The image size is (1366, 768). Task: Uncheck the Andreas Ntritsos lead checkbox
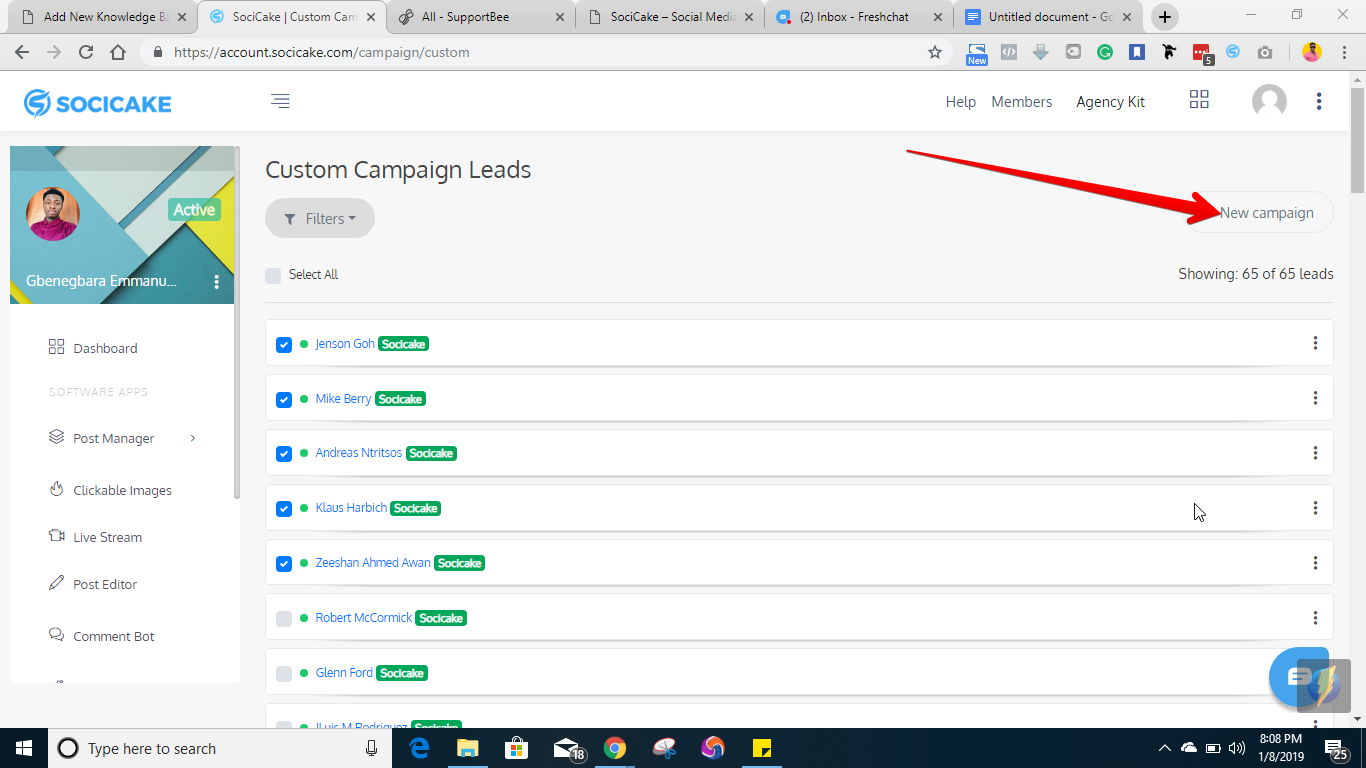tap(284, 454)
